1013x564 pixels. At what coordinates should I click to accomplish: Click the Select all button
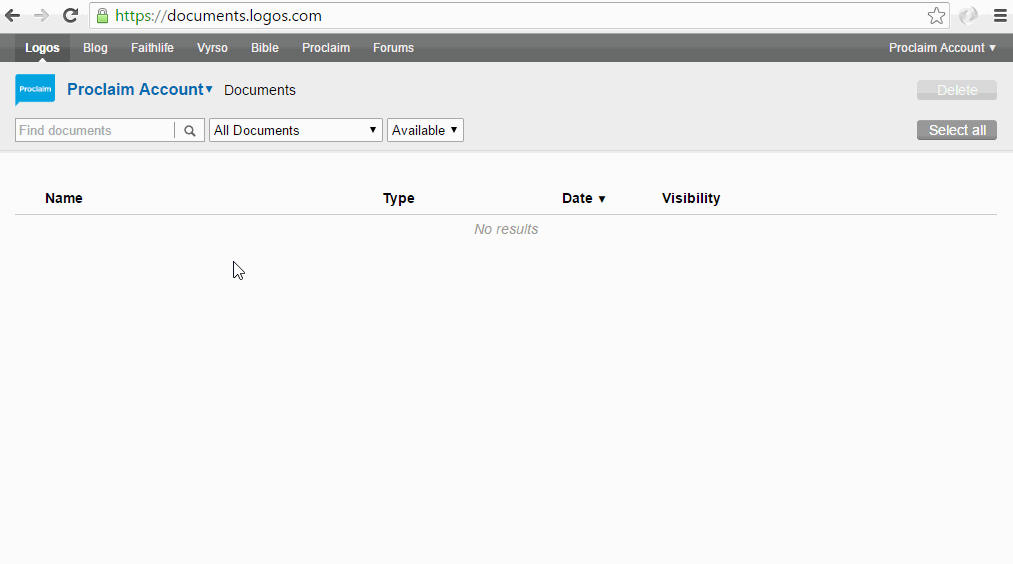957,130
